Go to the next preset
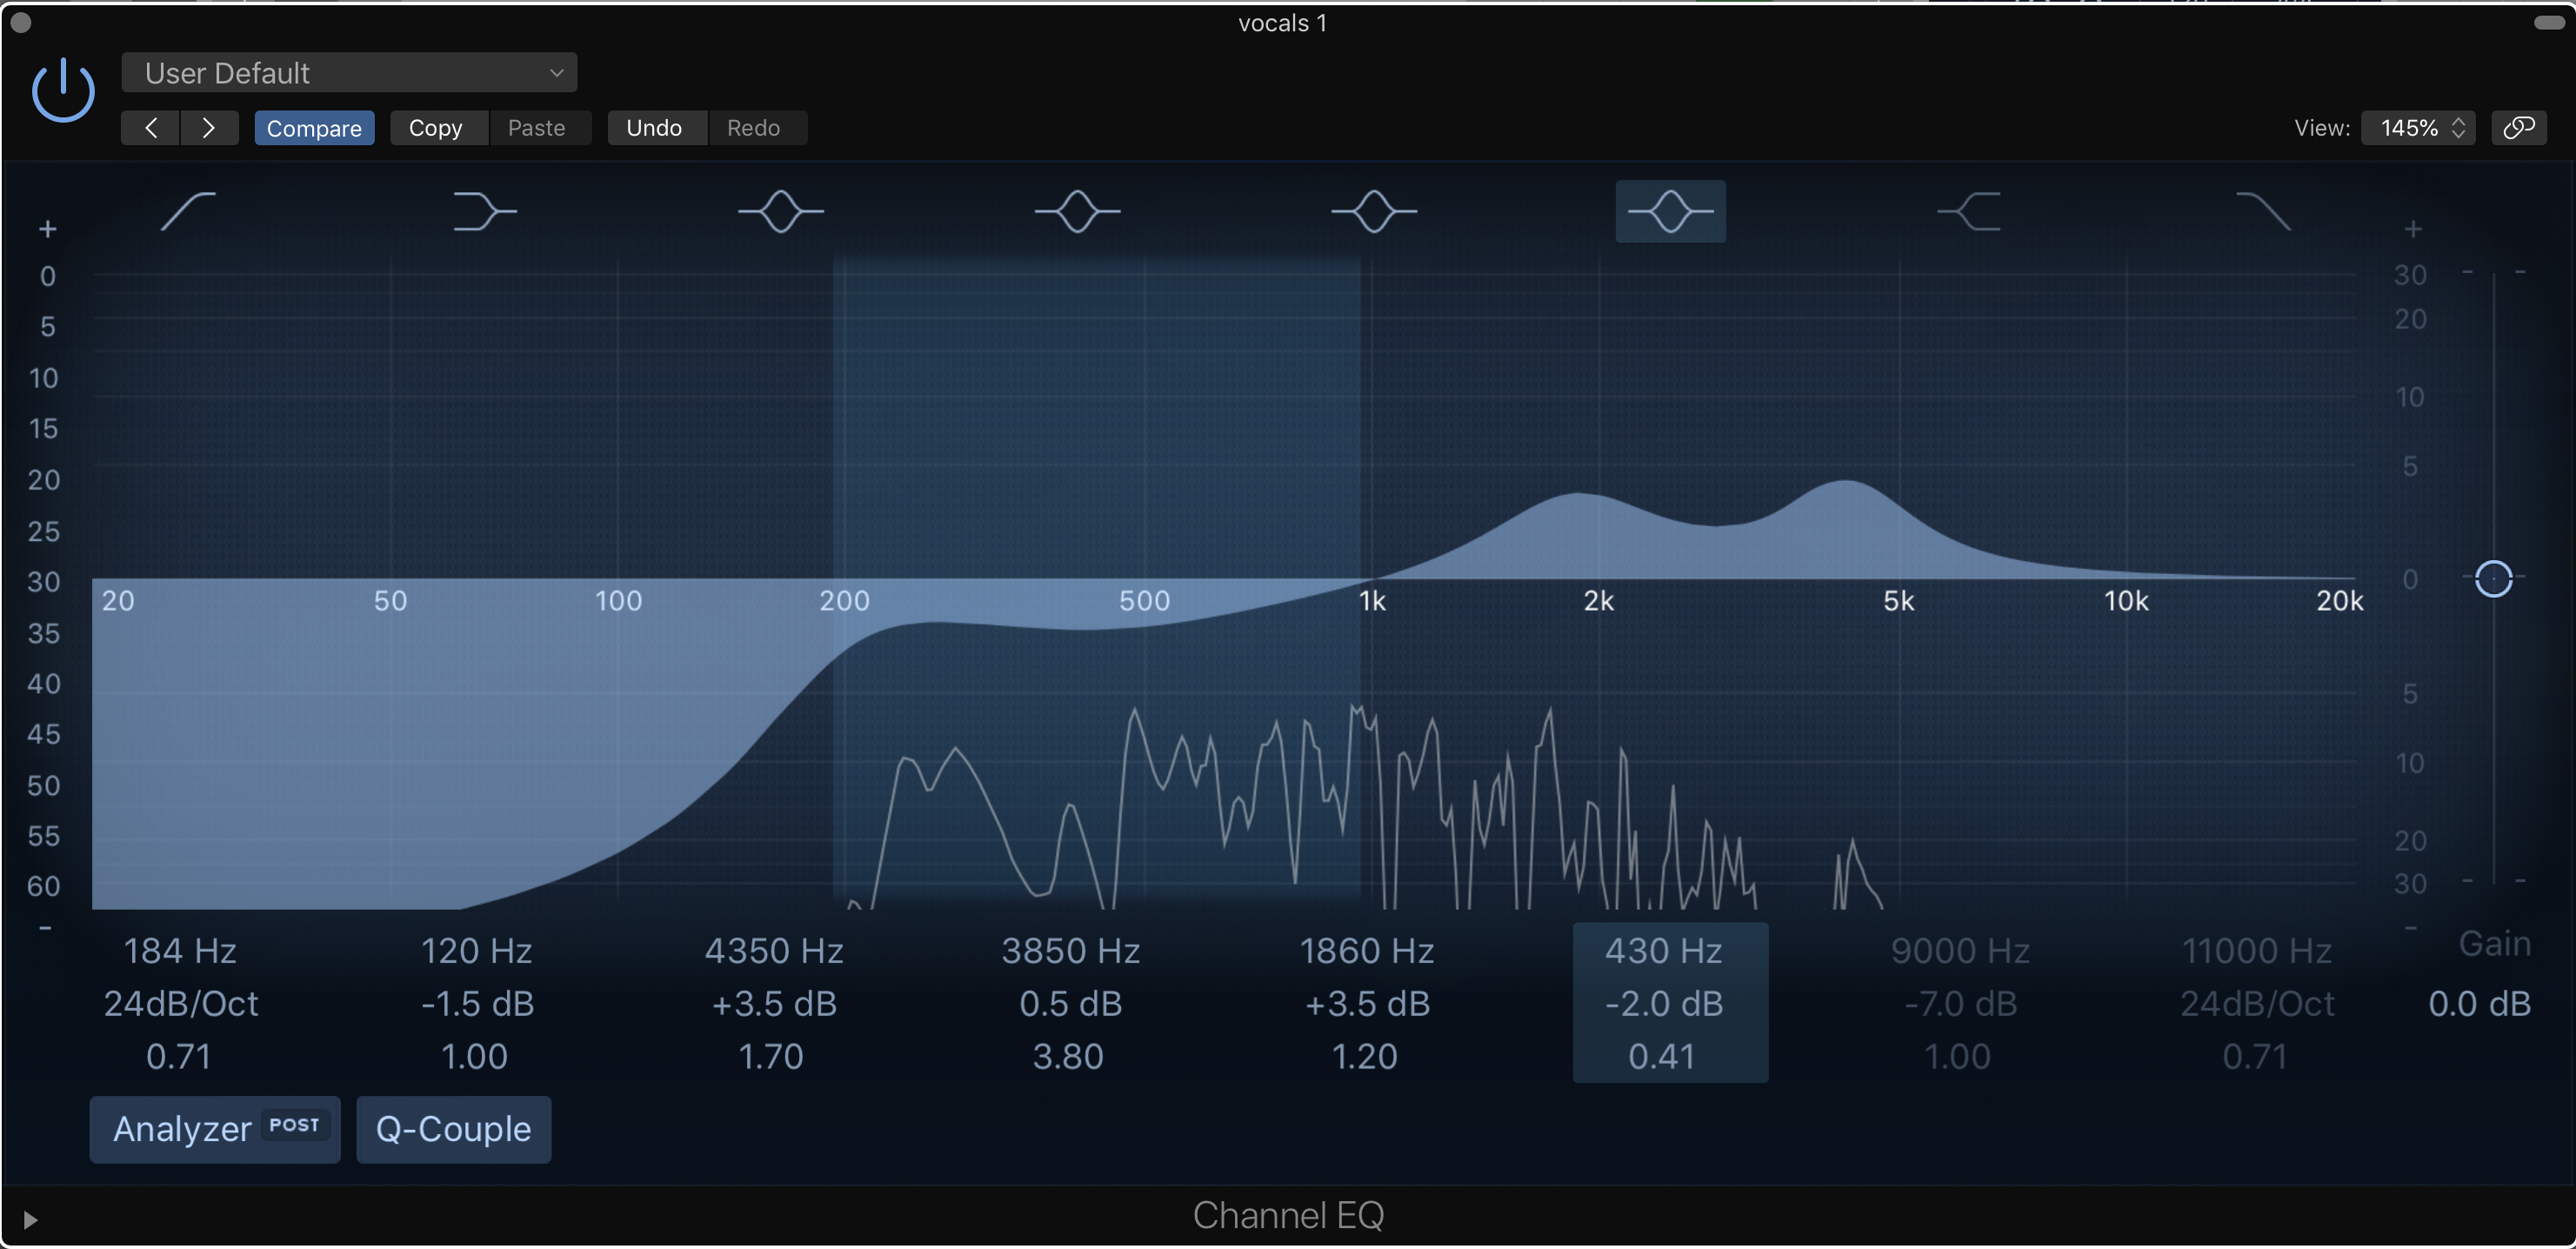The image size is (2576, 1249). click(209, 128)
